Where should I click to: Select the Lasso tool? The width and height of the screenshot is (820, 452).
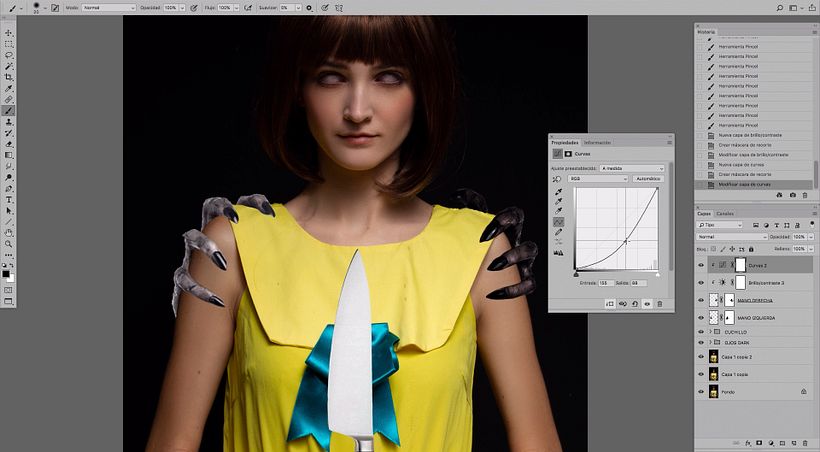(8, 55)
